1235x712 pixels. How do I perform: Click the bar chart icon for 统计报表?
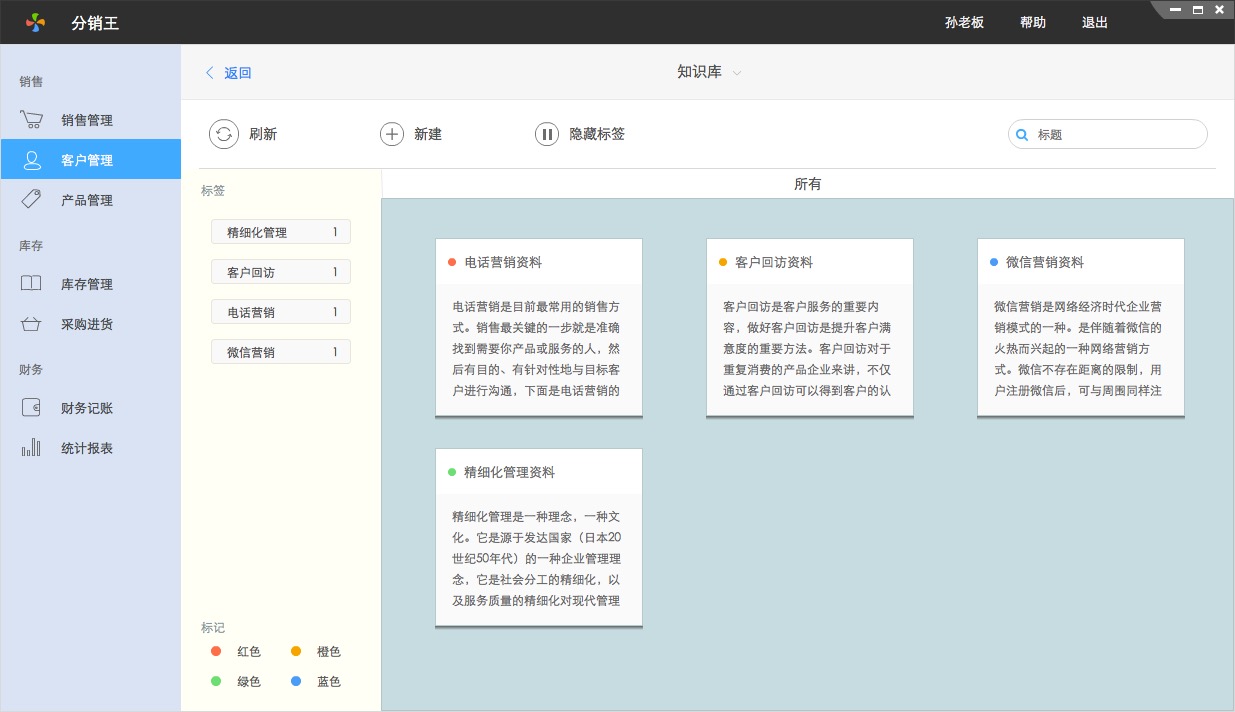[x=31, y=448]
